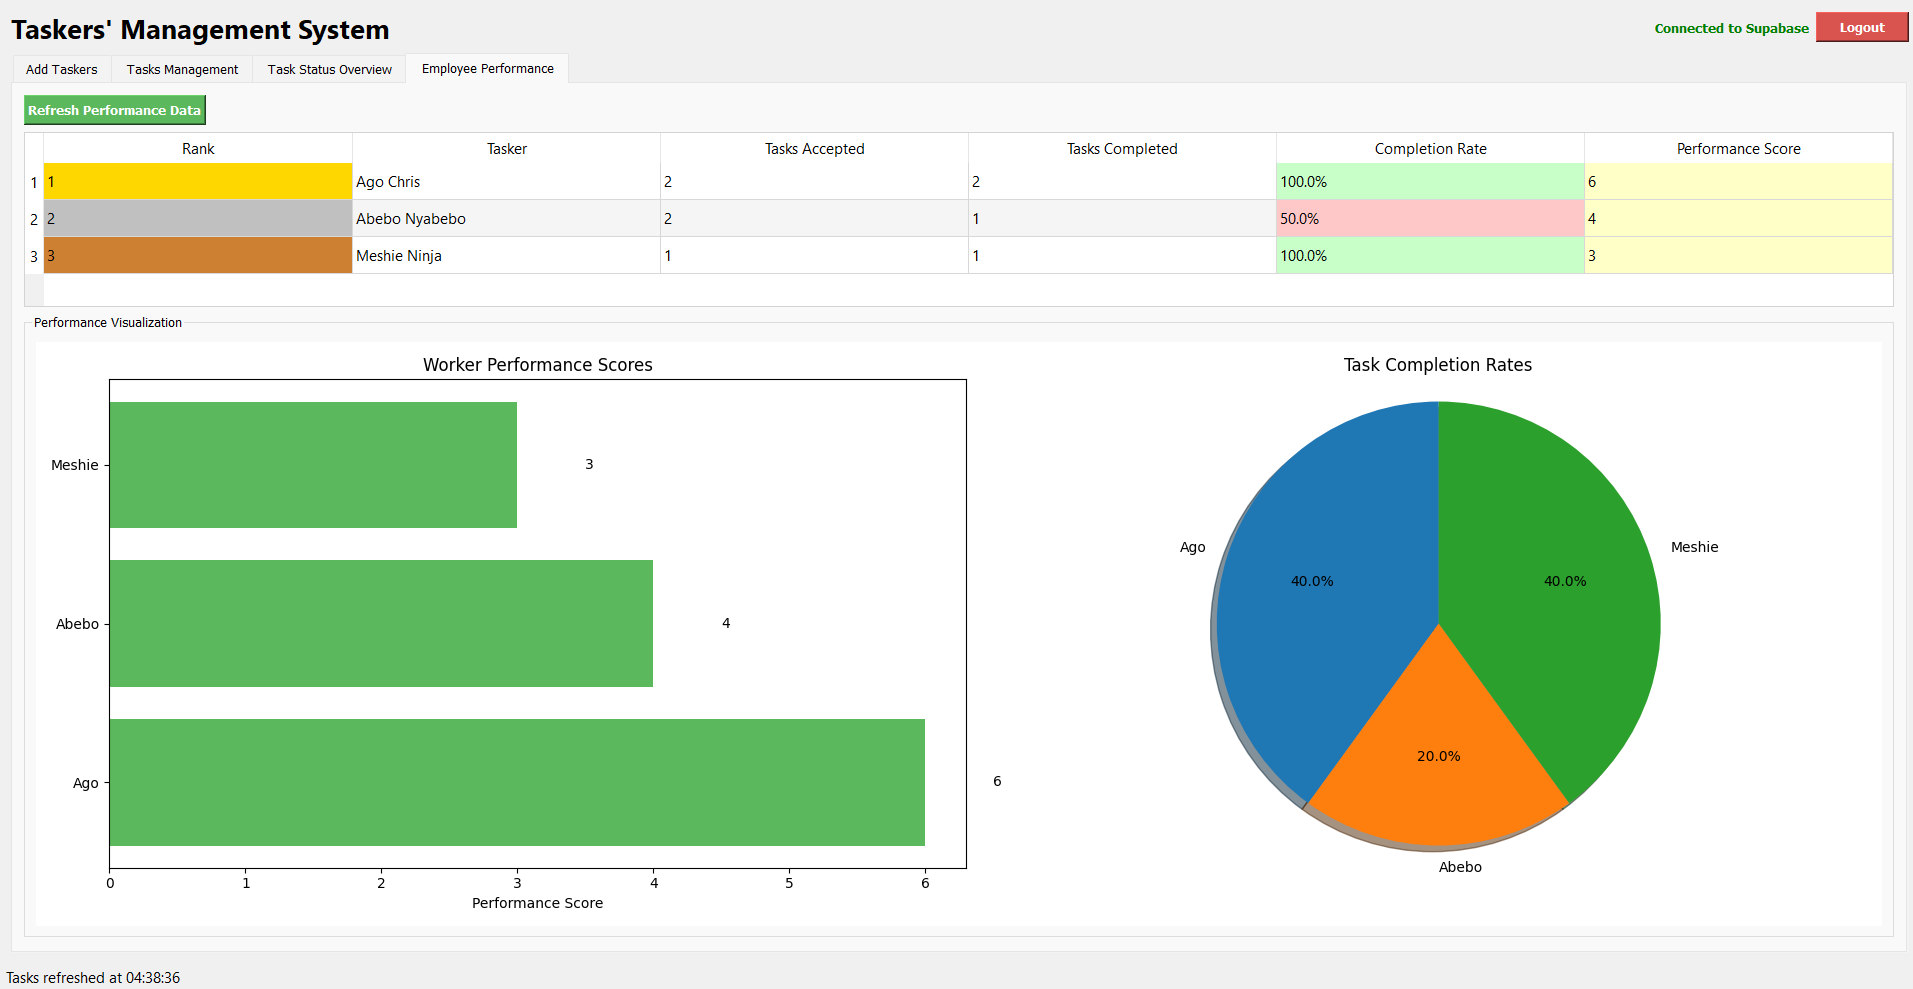Select the Ago Chris tasker cell
The height and width of the screenshot is (989, 1913).
coord(506,182)
